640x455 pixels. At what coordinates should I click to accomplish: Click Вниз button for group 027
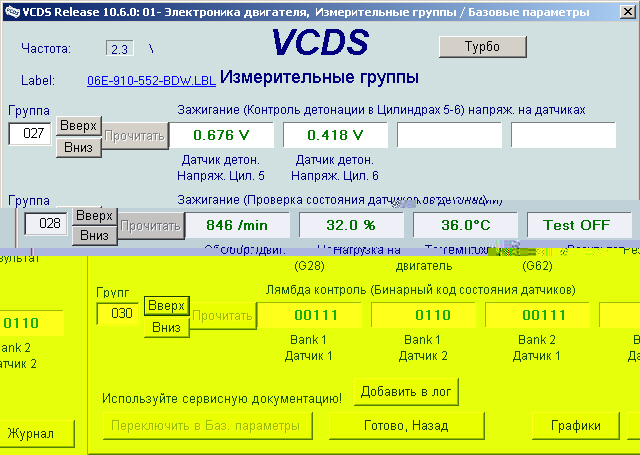point(78,147)
